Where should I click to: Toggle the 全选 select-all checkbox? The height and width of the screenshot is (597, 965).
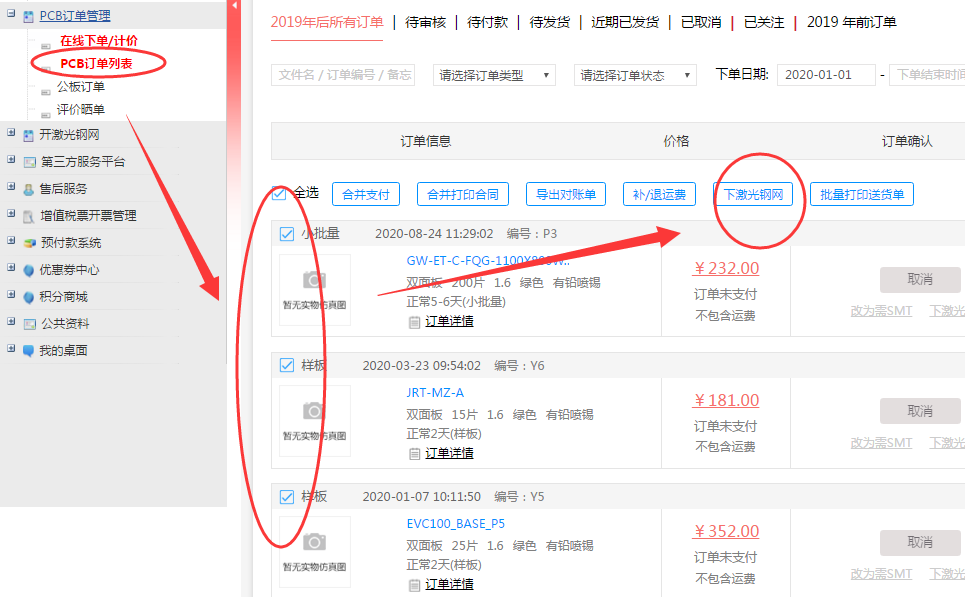tap(279, 193)
